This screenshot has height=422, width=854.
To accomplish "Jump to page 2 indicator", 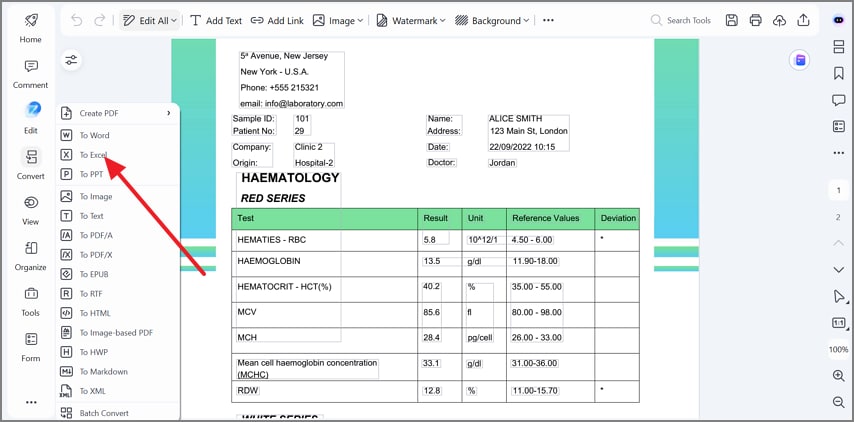I will pyautogui.click(x=839, y=217).
